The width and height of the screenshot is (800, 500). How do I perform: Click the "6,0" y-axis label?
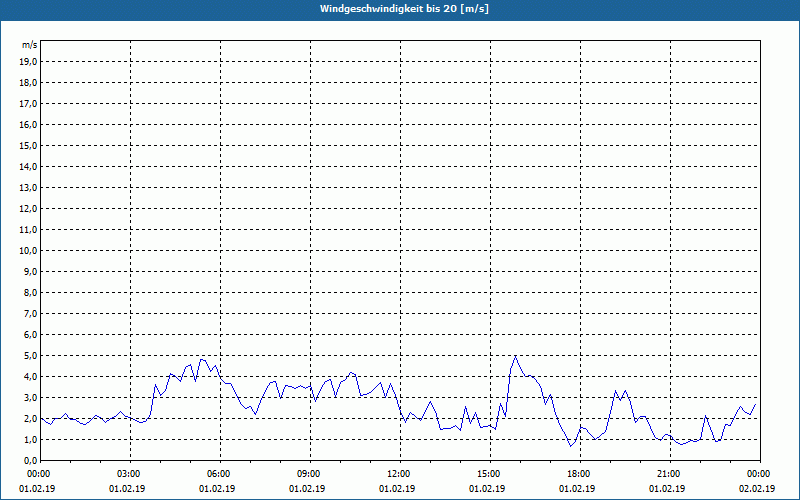30,335
